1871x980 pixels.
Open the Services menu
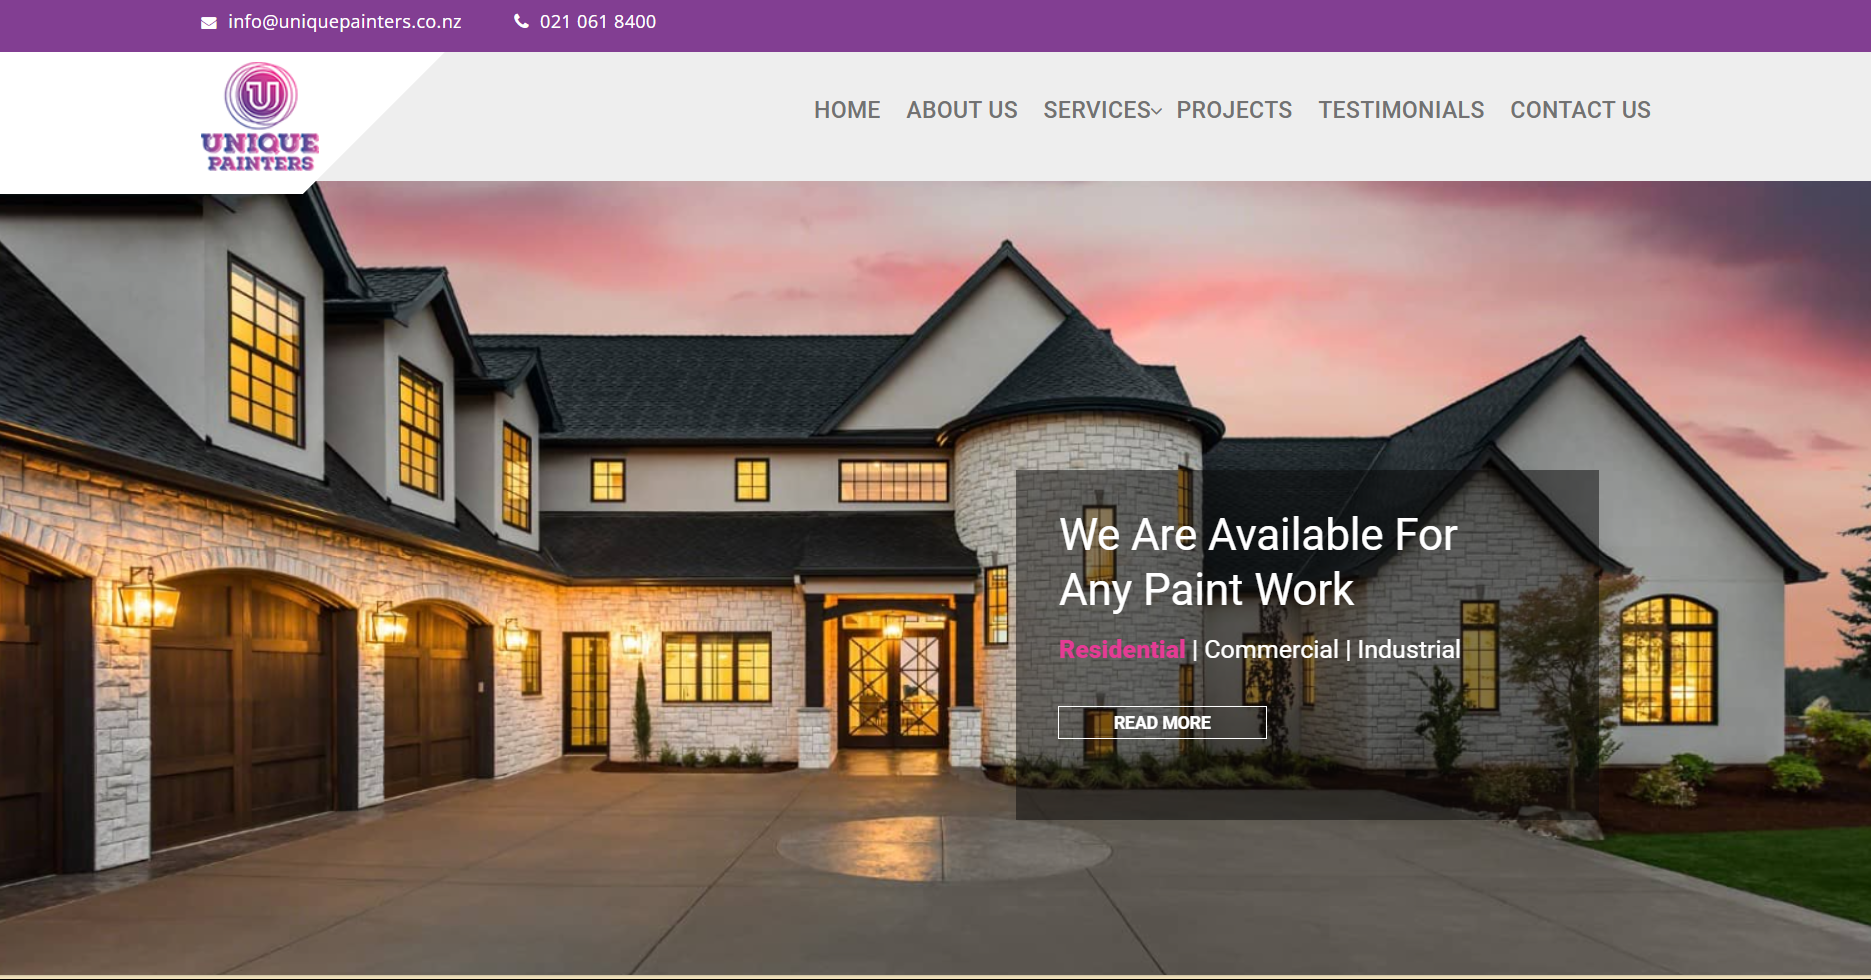pyautogui.click(x=1097, y=110)
